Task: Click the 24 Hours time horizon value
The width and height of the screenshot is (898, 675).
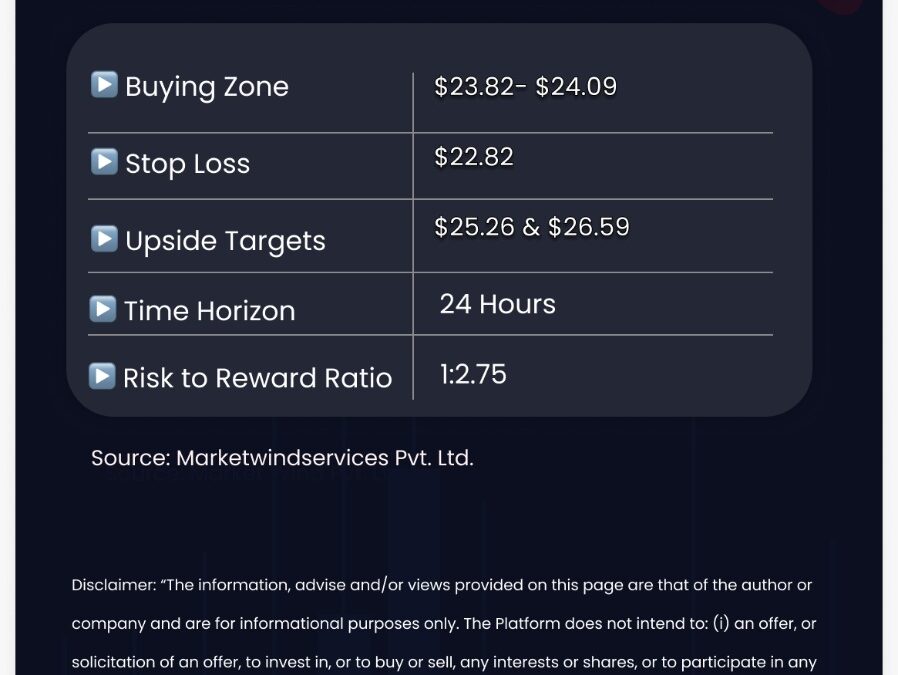Action: (498, 304)
